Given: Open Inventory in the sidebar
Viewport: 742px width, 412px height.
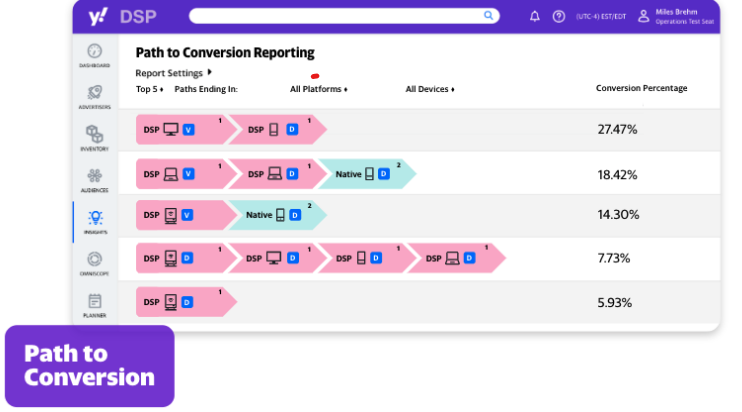Looking at the screenshot, I should (95, 139).
